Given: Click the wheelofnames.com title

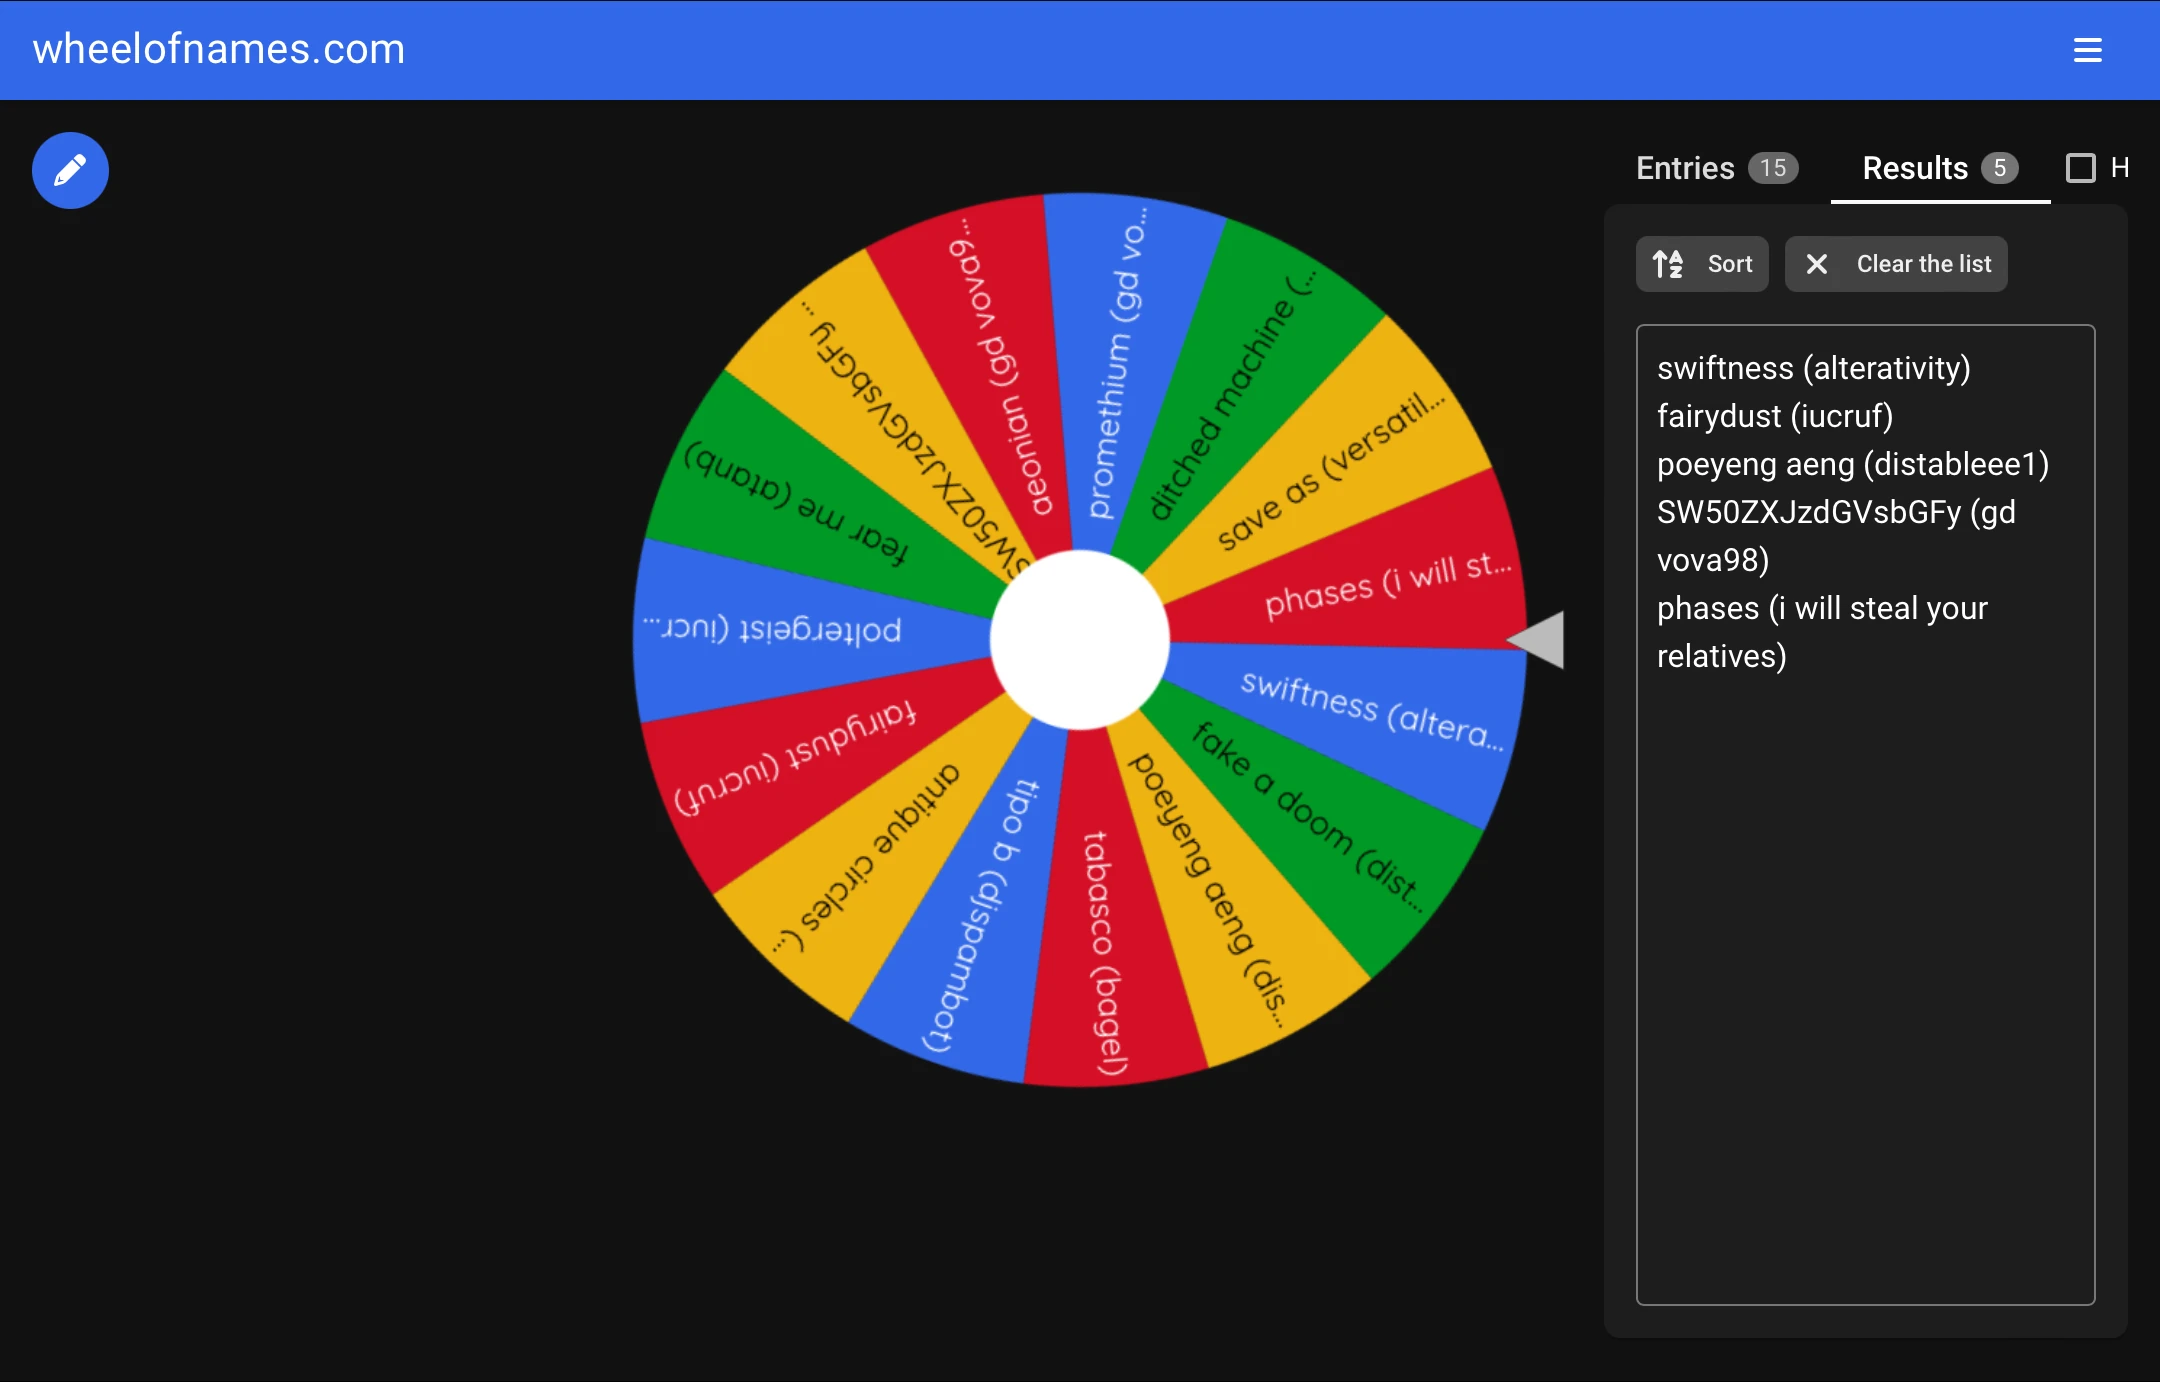Looking at the screenshot, I should tap(218, 49).
